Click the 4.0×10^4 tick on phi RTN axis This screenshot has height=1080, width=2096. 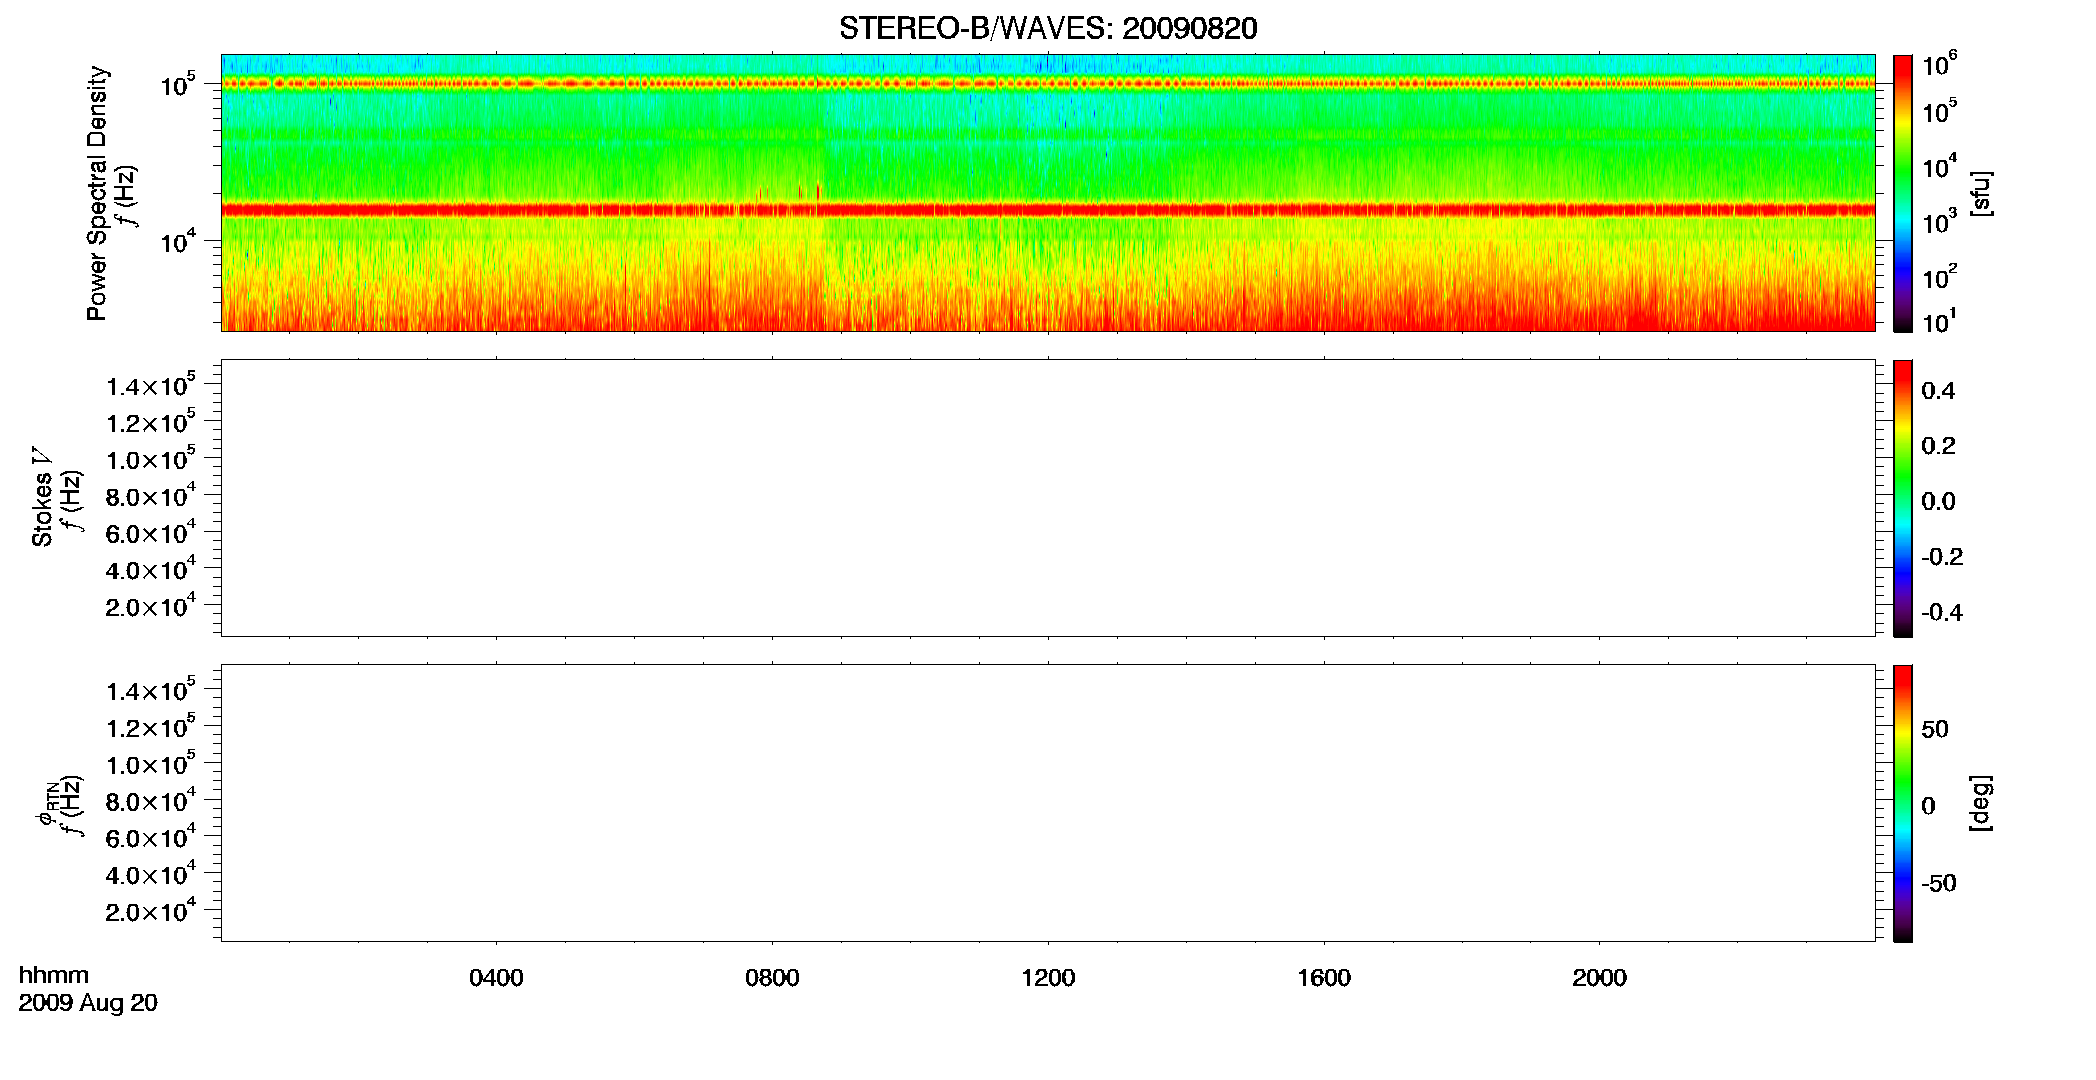point(151,873)
